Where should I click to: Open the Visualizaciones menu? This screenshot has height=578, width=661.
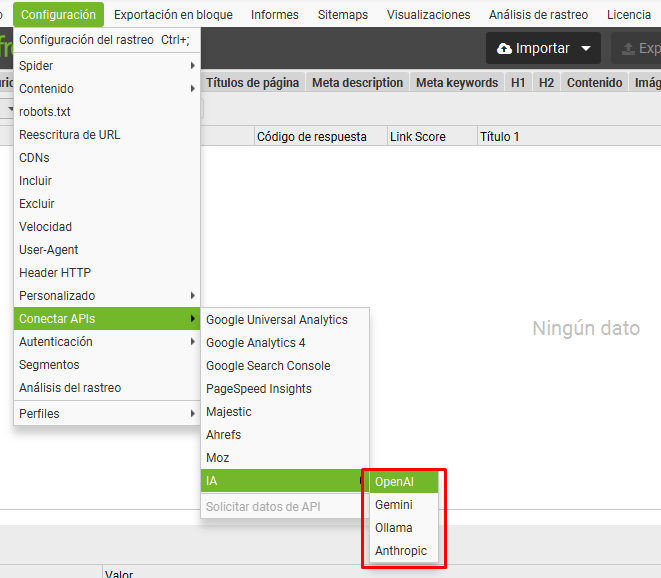click(428, 15)
